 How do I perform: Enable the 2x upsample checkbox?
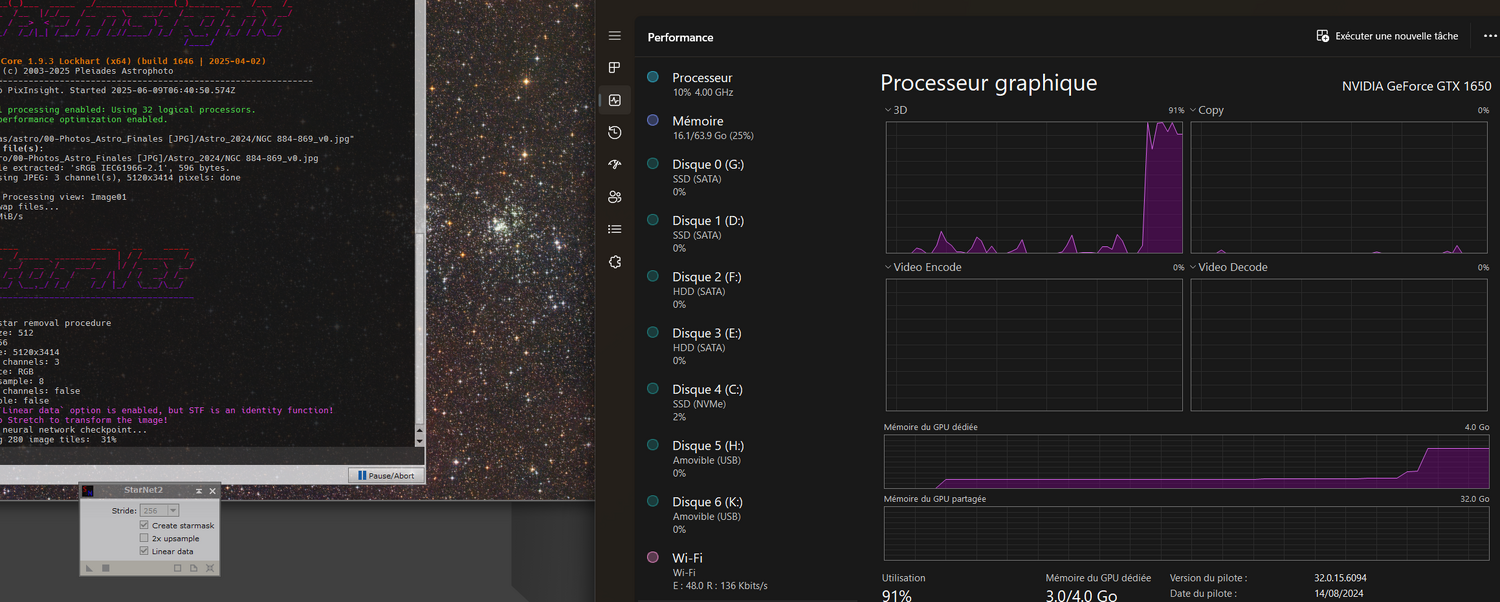144,538
